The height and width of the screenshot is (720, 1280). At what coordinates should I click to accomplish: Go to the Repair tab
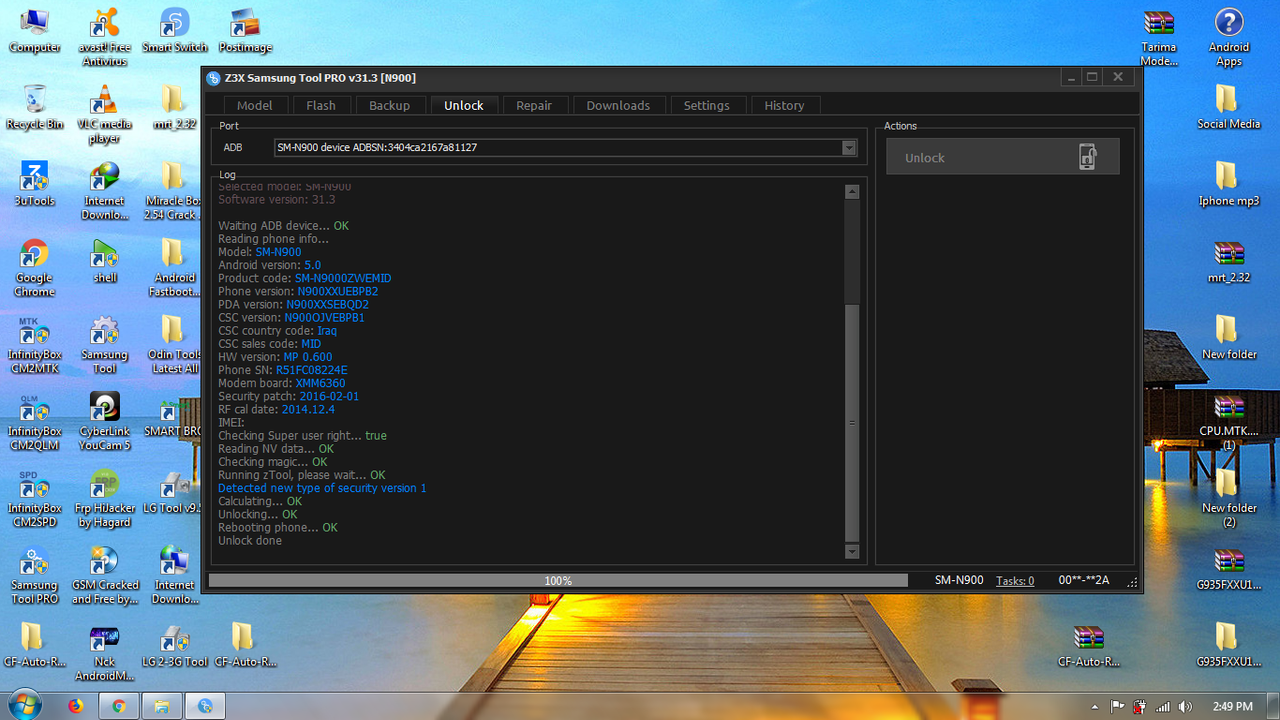pos(534,105)
